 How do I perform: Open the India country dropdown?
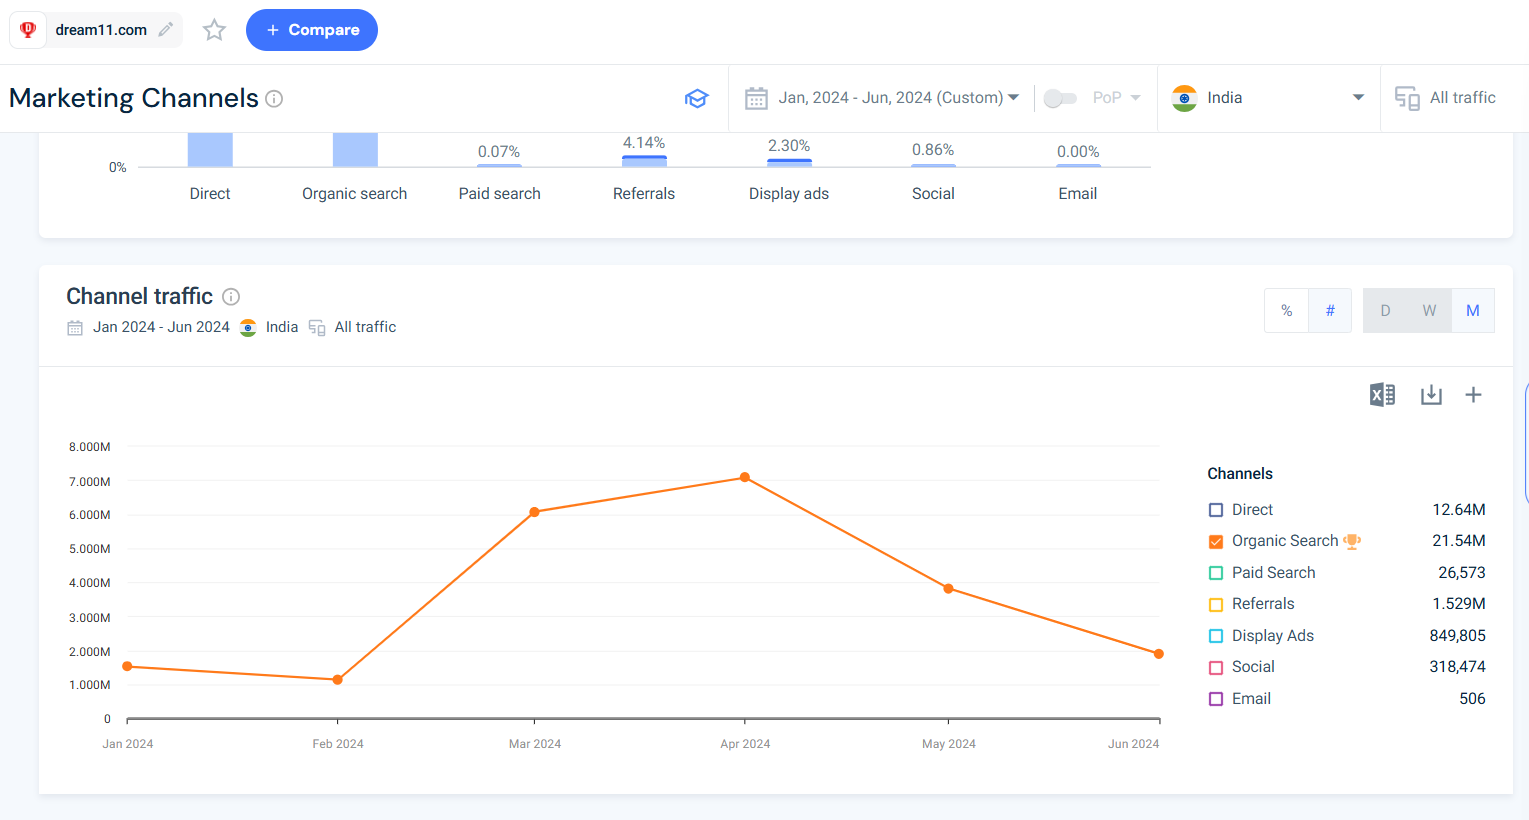(x=1268, y=98)
